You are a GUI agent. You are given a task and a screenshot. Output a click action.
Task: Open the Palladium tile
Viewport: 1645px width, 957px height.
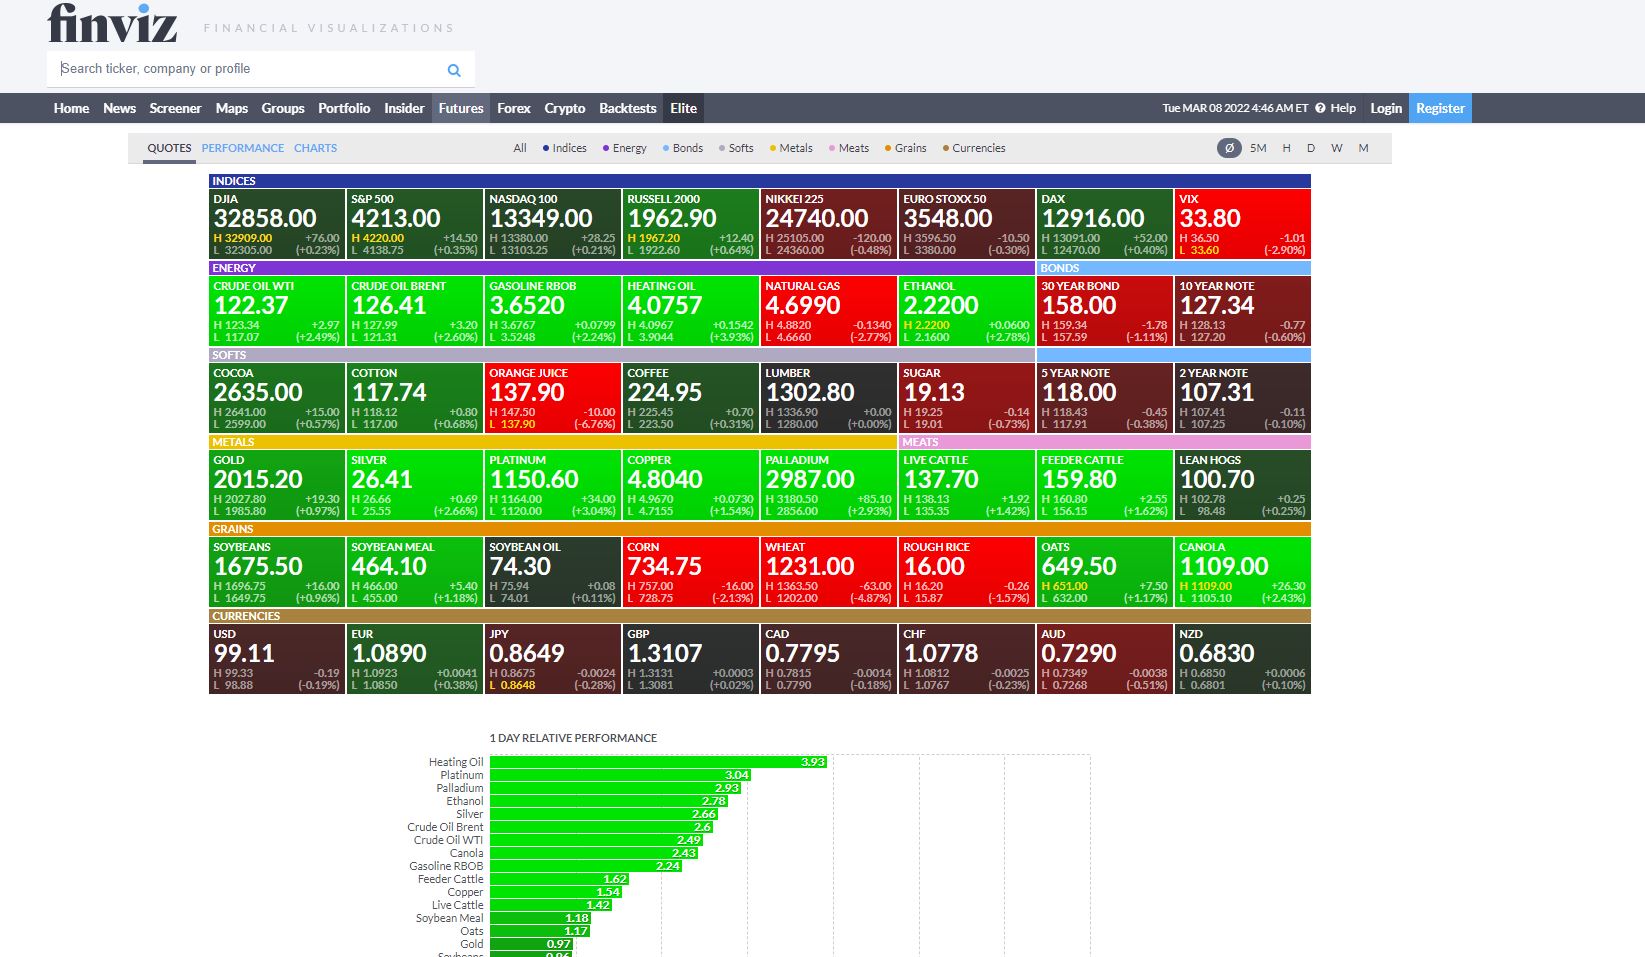click(828, 485)
